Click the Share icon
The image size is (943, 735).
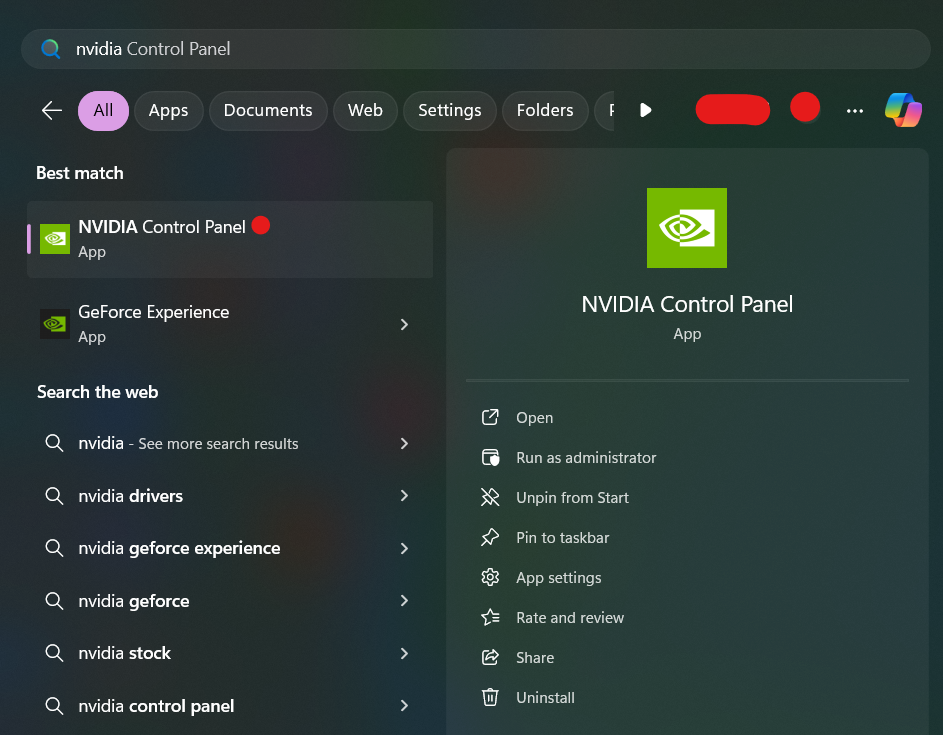pos(490,657)
